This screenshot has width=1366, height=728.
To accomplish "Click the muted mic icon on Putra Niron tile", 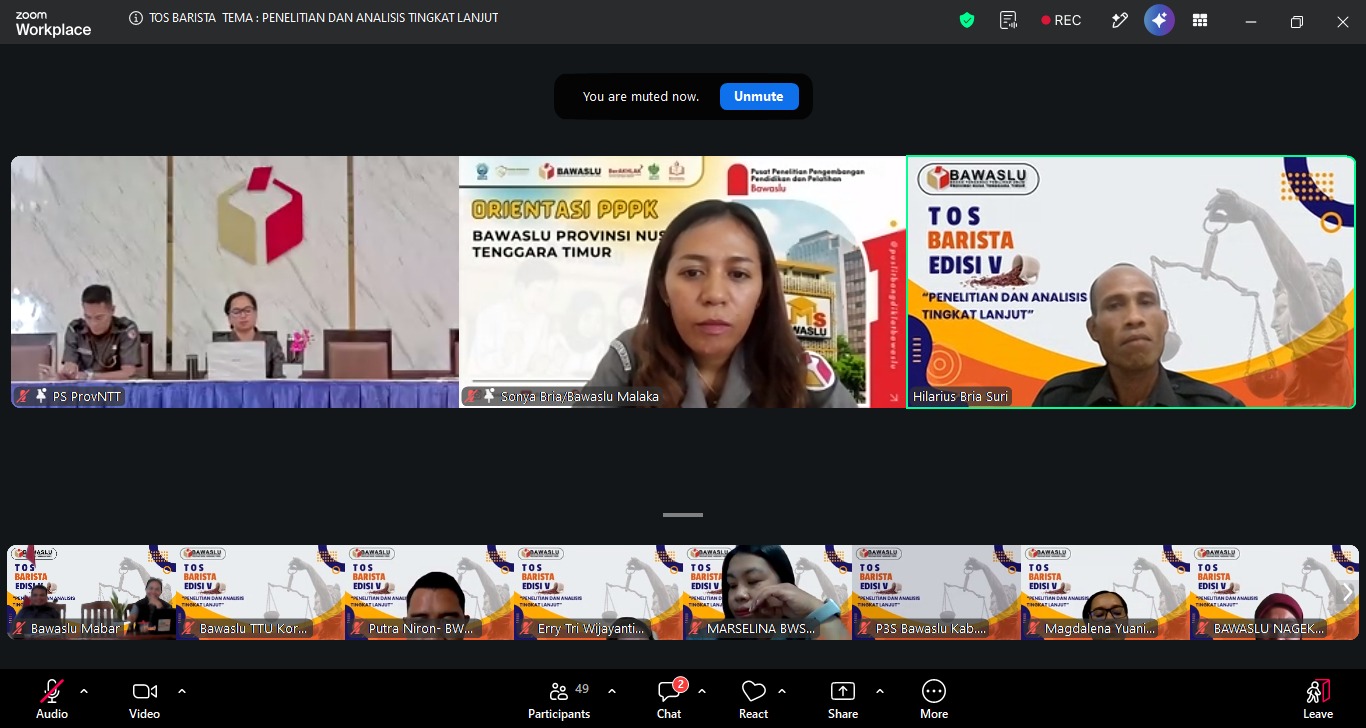I will click(358, 629).
